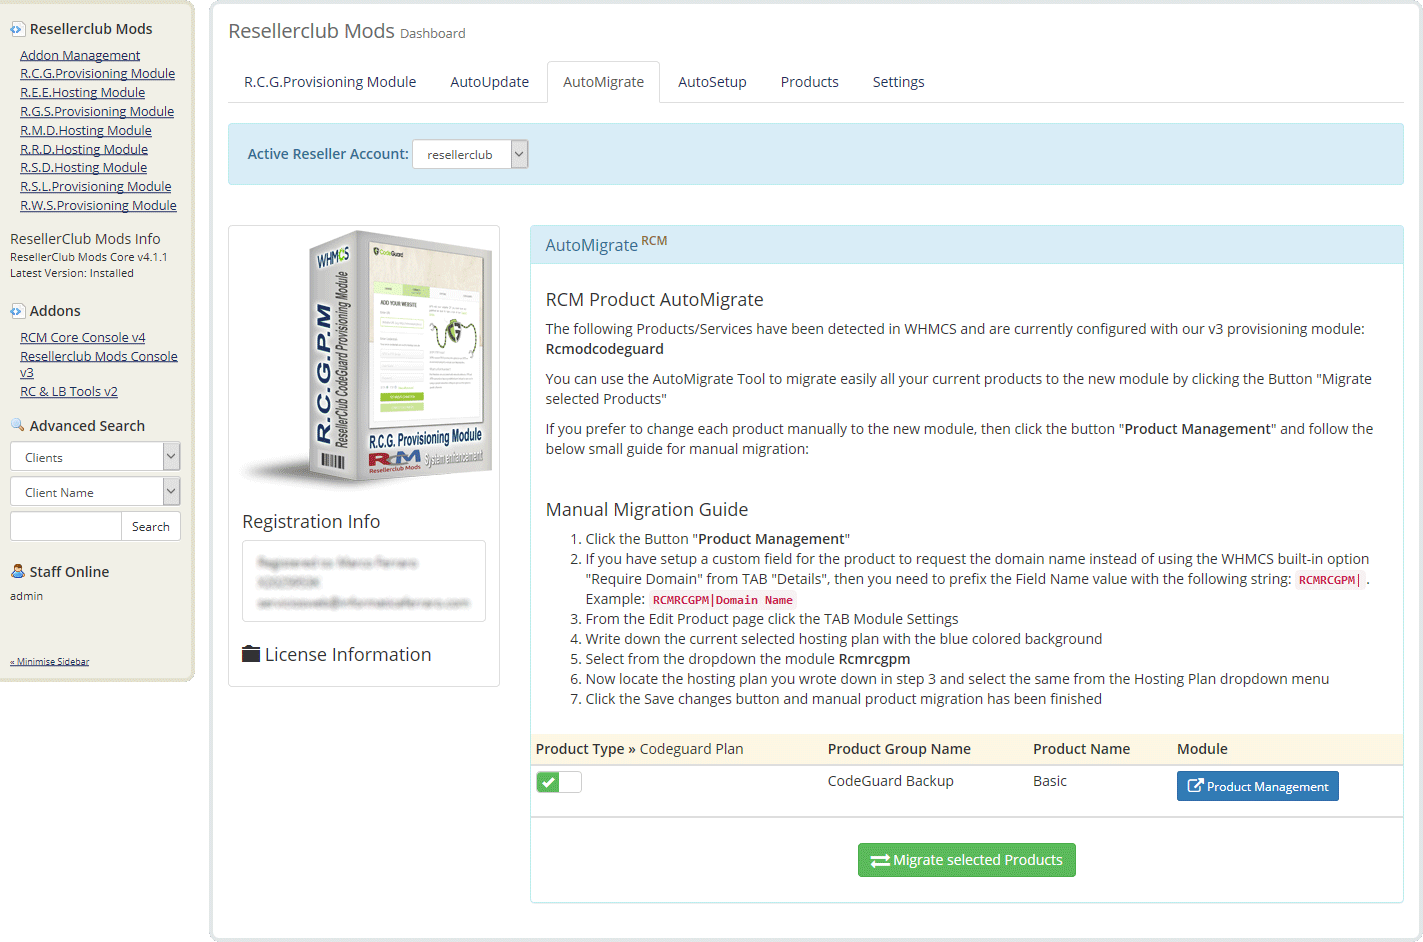Switch to the AutoUpdate tab

click(489, 82)
